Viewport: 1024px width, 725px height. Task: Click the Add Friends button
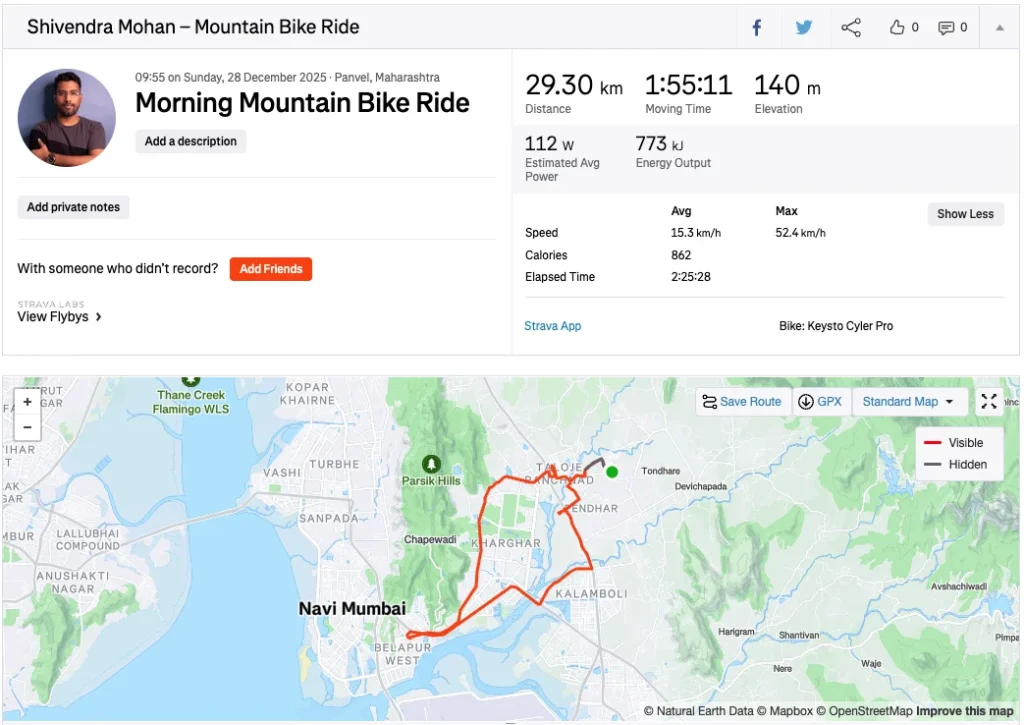point(270,269)
